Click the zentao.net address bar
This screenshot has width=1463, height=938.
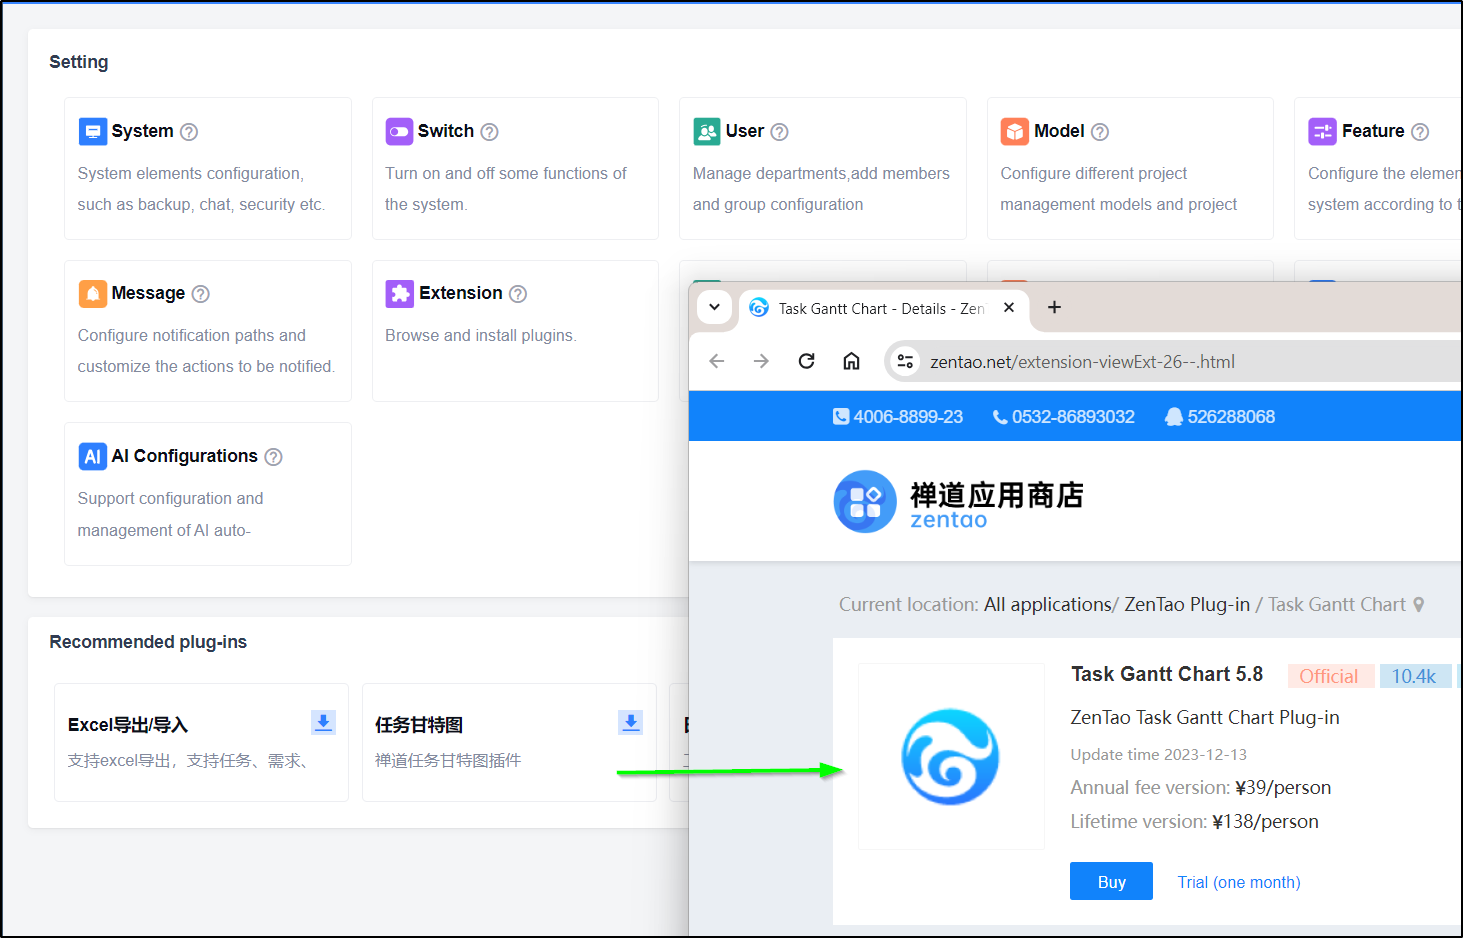tap(1175, 362)
